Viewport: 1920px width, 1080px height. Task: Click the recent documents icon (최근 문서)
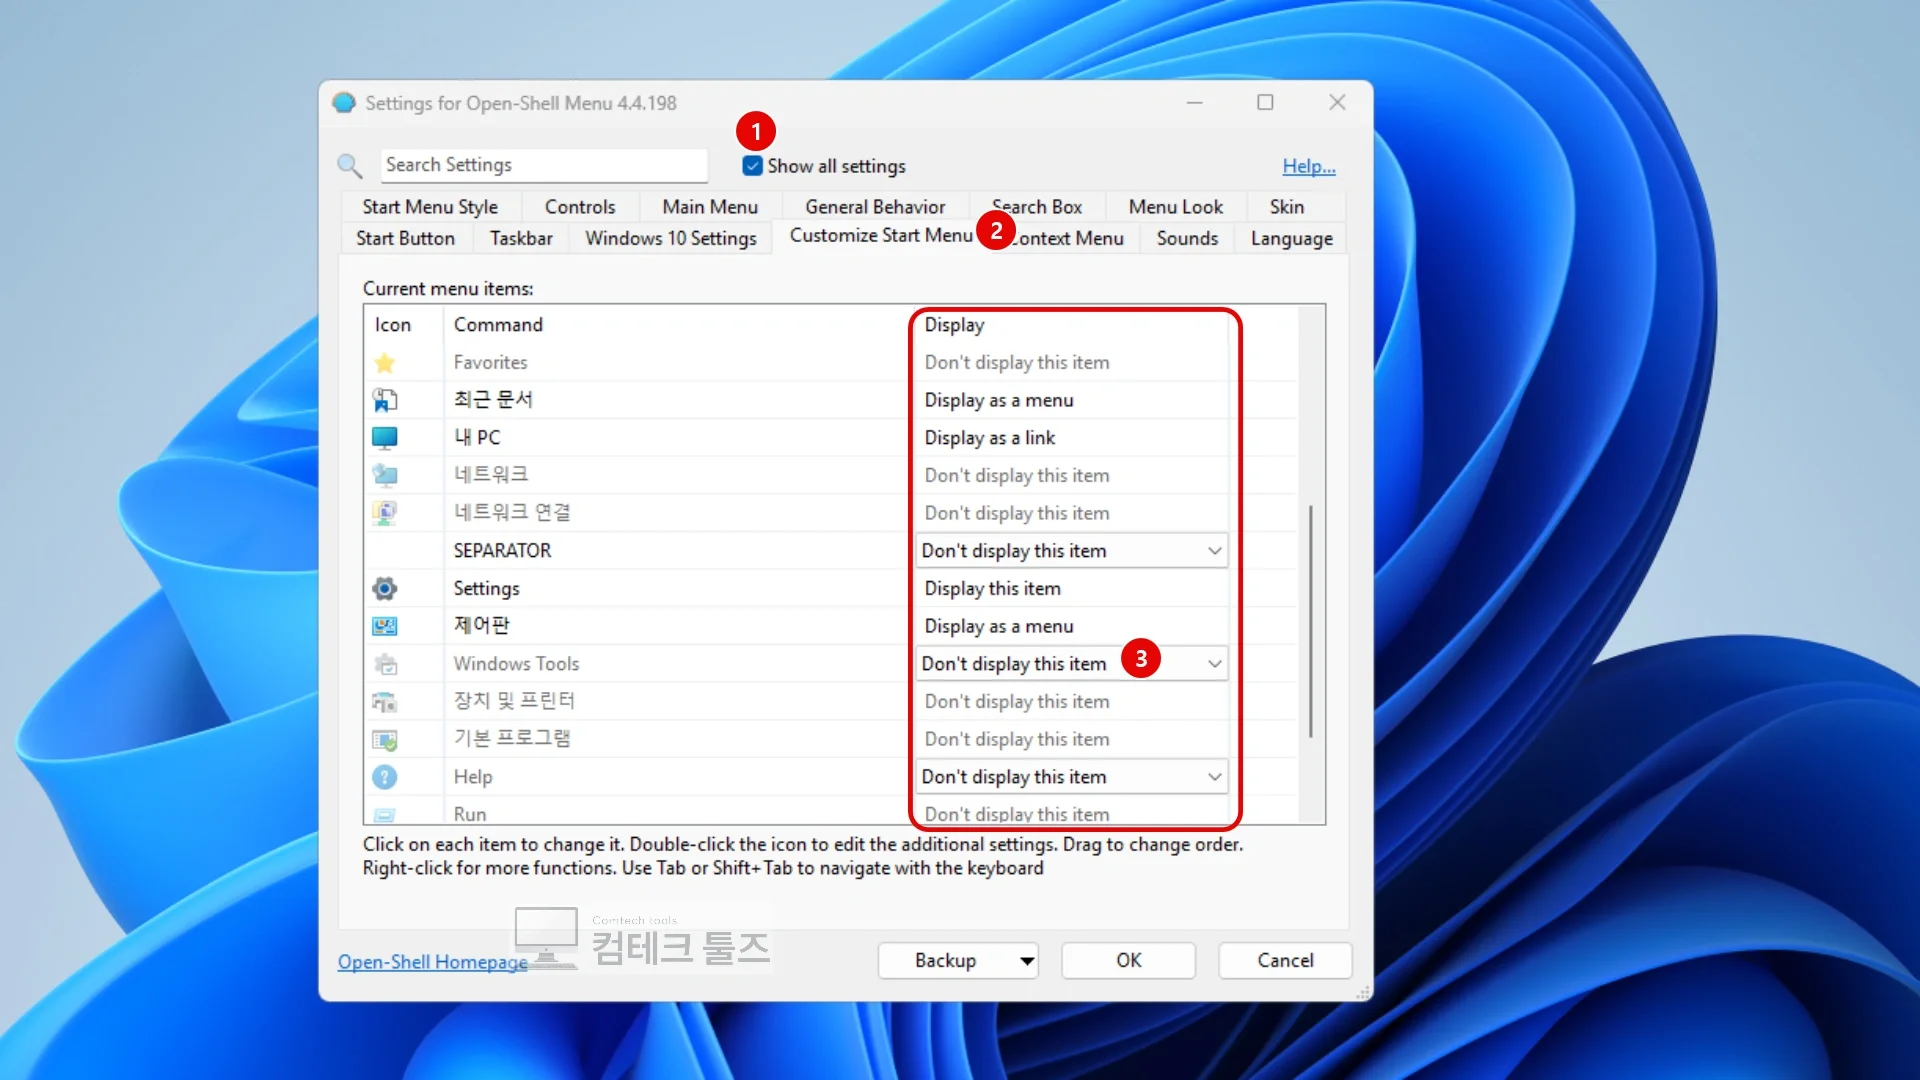tap(384, 400)
